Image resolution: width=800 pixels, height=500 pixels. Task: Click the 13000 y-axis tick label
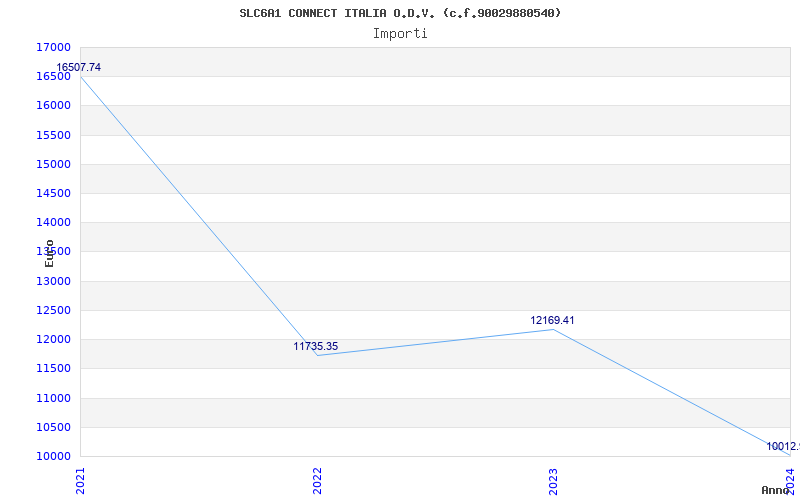(x=53, y=281)
